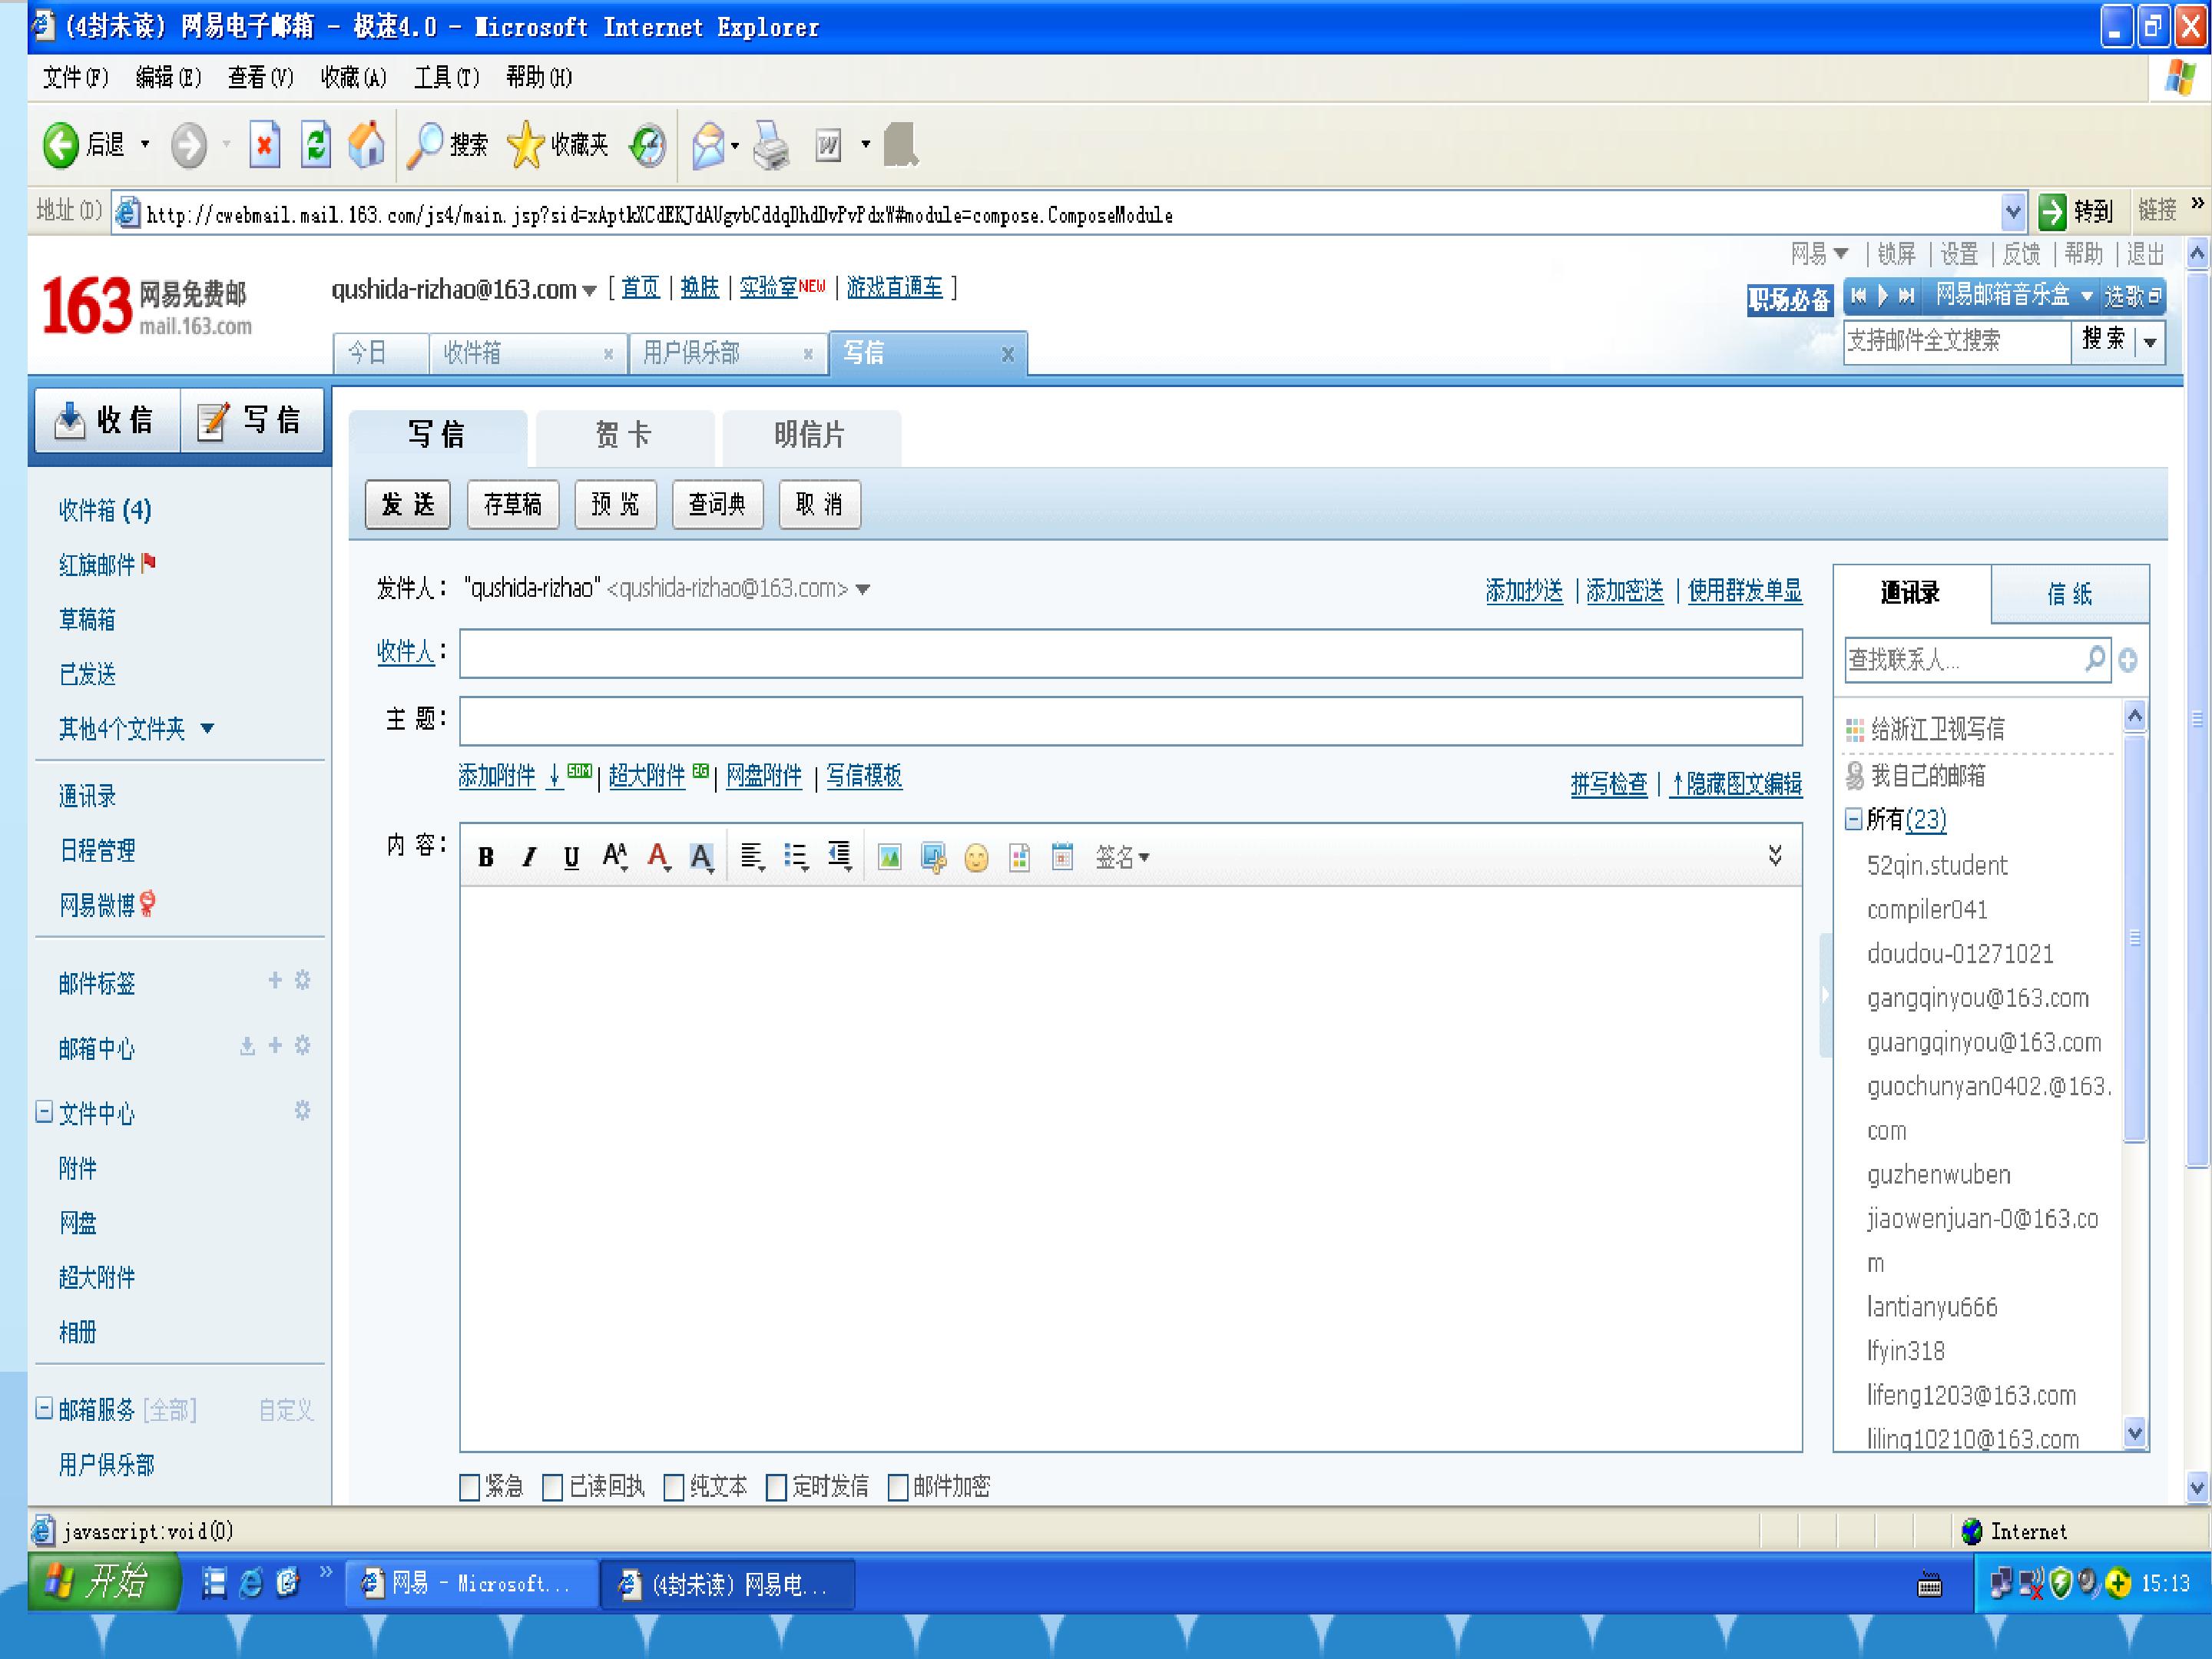Add new contact with plus icon
This screenshot has width=2212, height=1659.
click(x=2128, y=660)
